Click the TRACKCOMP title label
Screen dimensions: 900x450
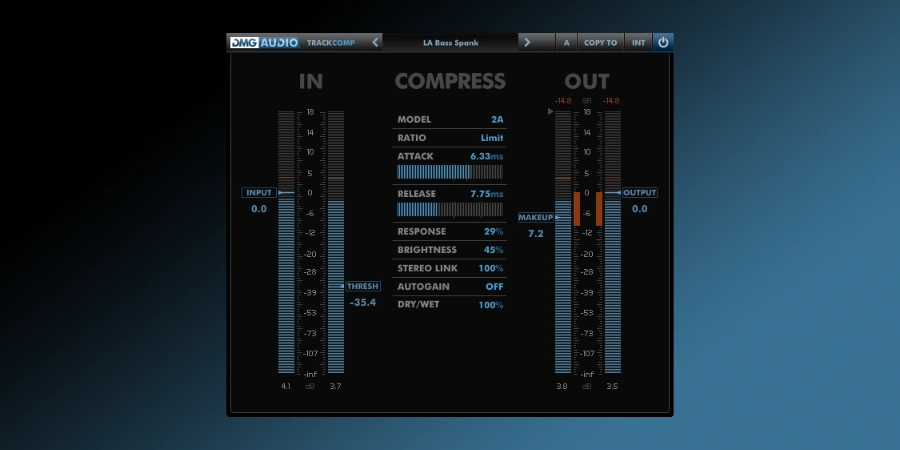point(331,42)
